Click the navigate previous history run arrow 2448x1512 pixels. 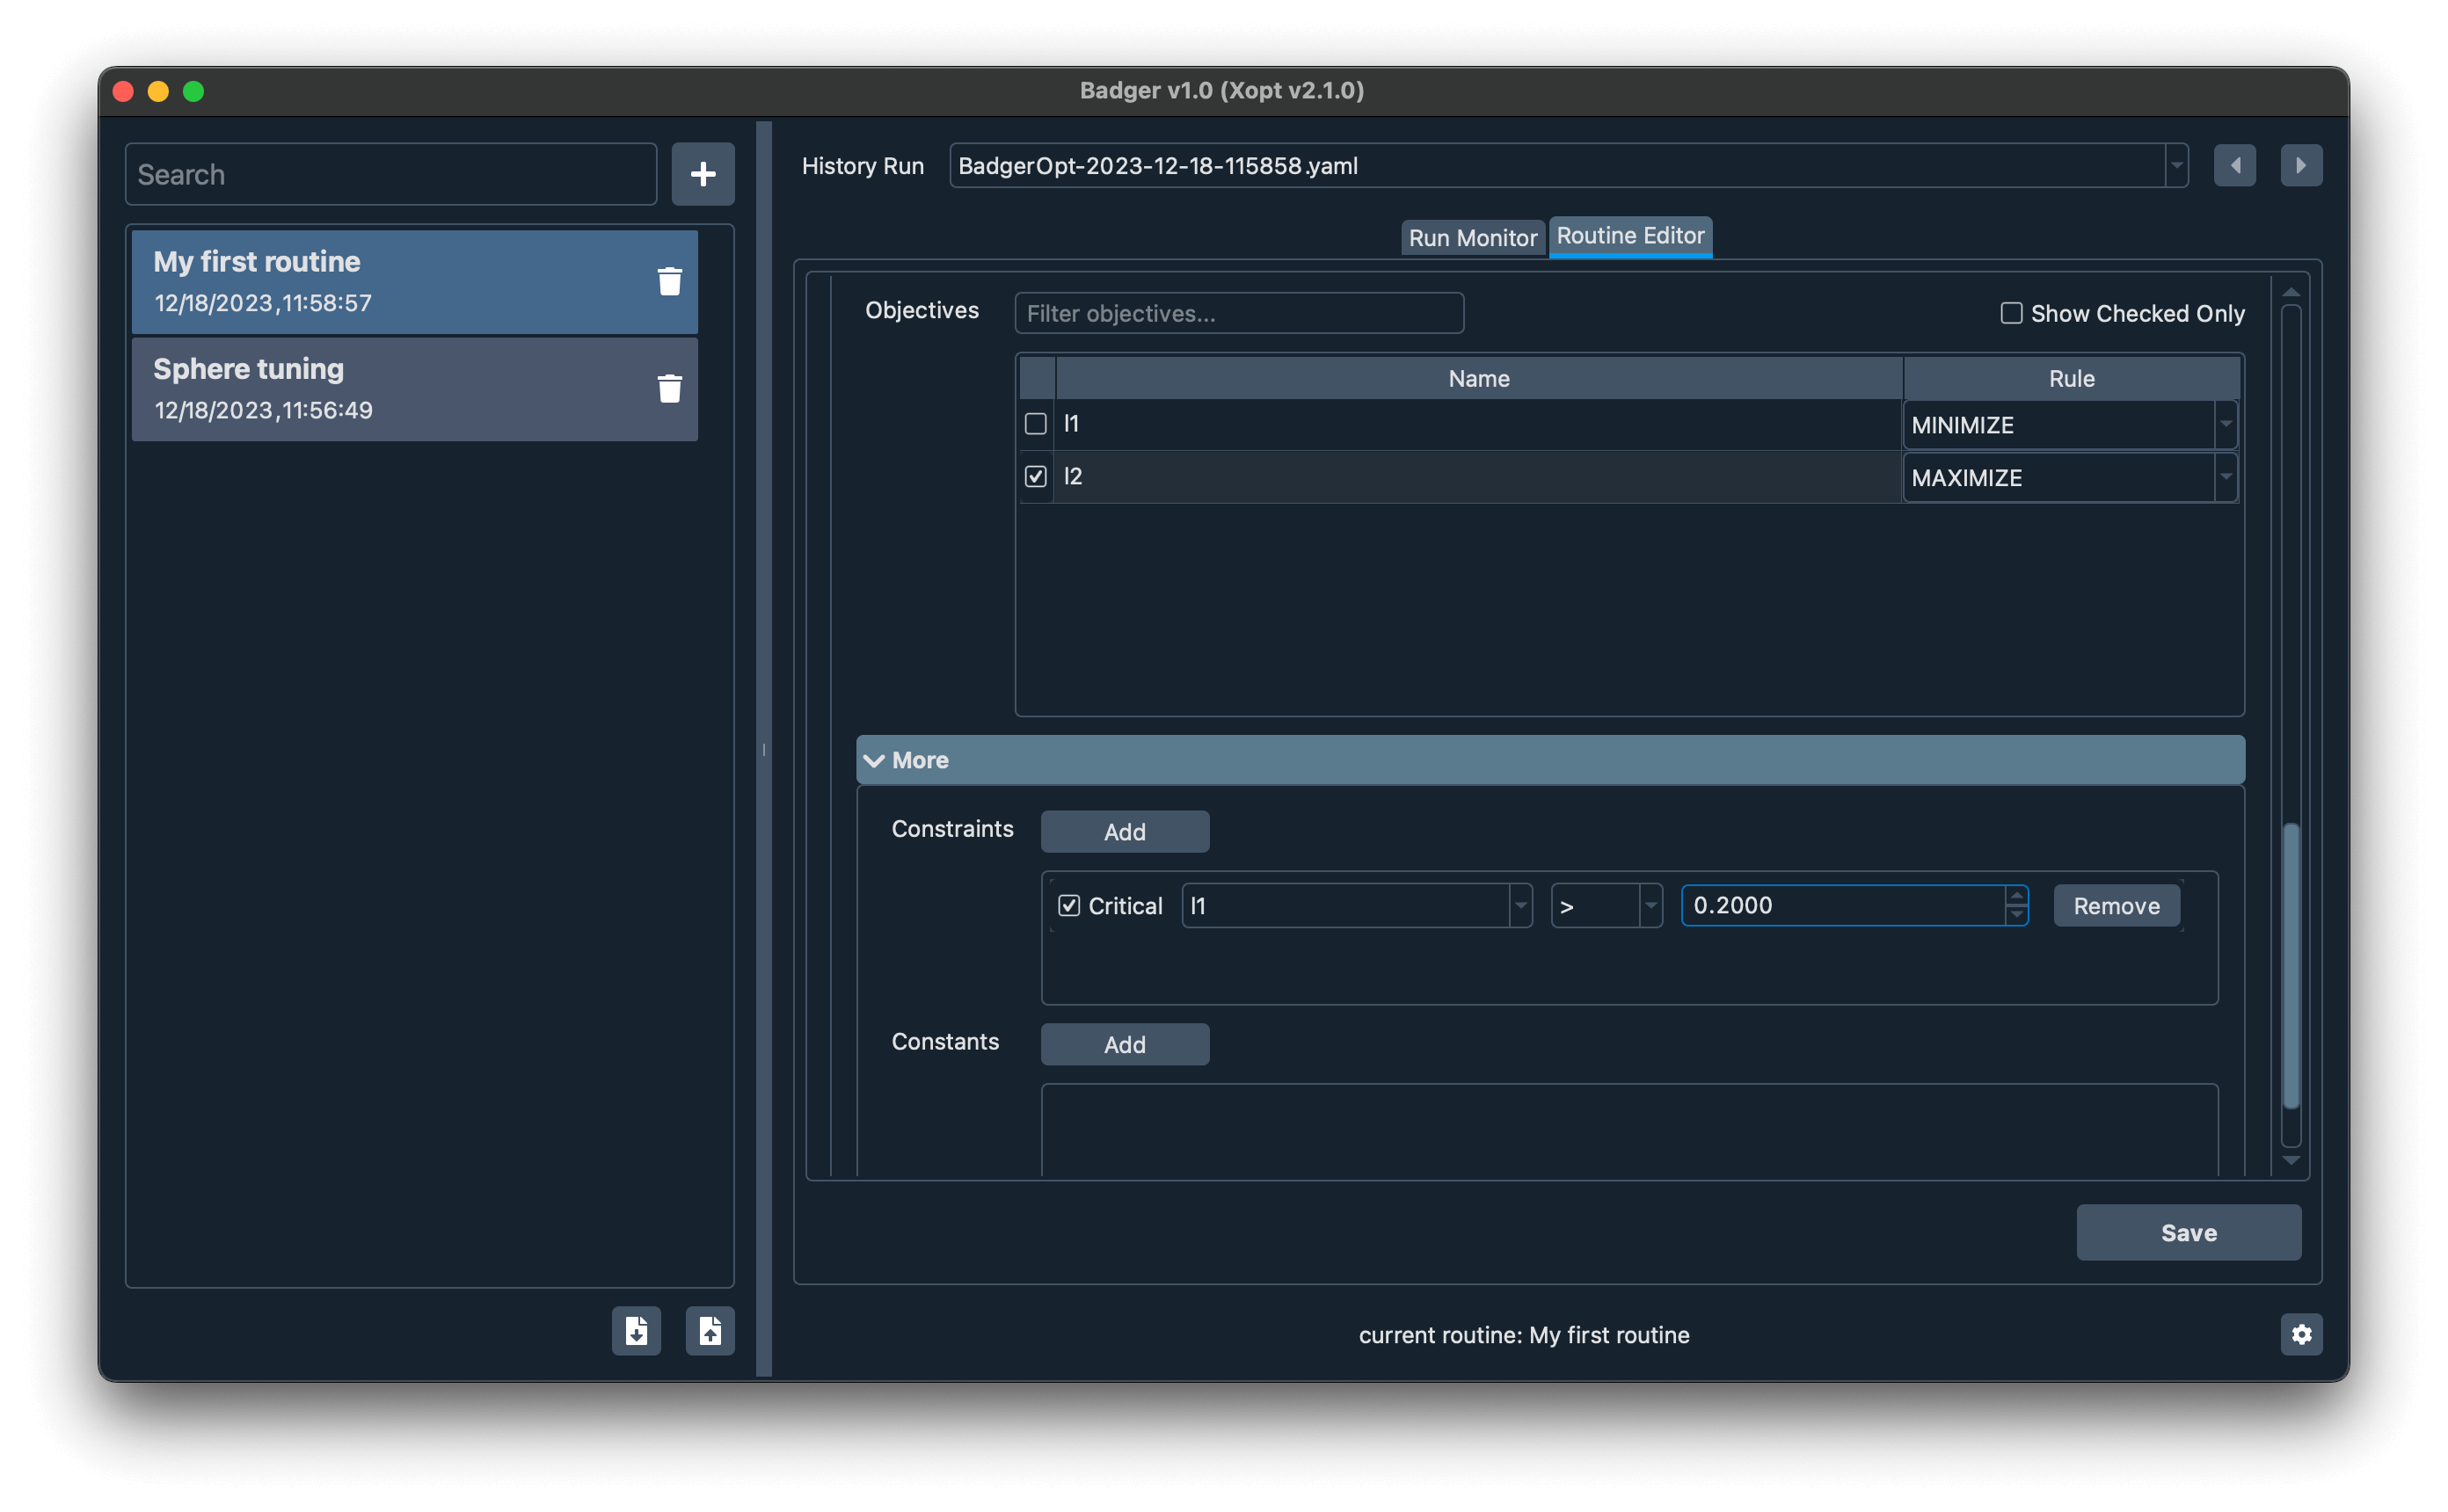(2234, 164)
